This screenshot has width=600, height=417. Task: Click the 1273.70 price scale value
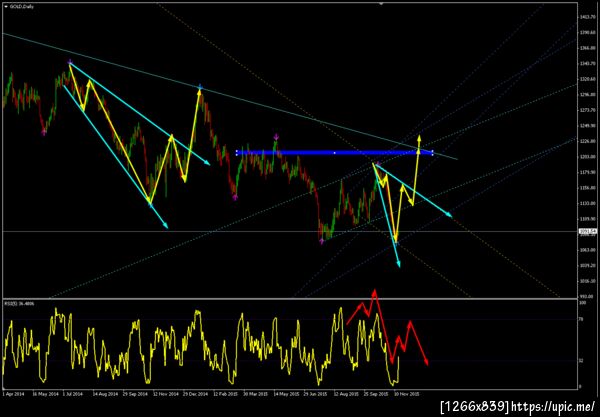(x=587, y=110)
